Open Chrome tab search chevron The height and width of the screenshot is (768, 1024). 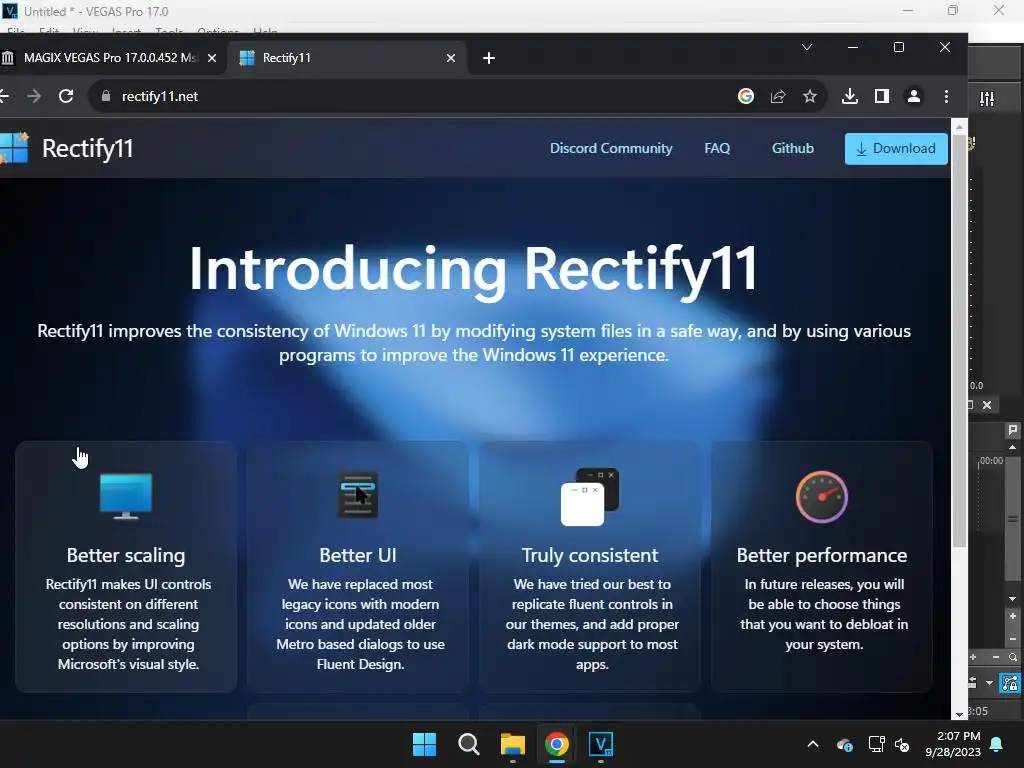pyautogui.click(x=807, y=47)
